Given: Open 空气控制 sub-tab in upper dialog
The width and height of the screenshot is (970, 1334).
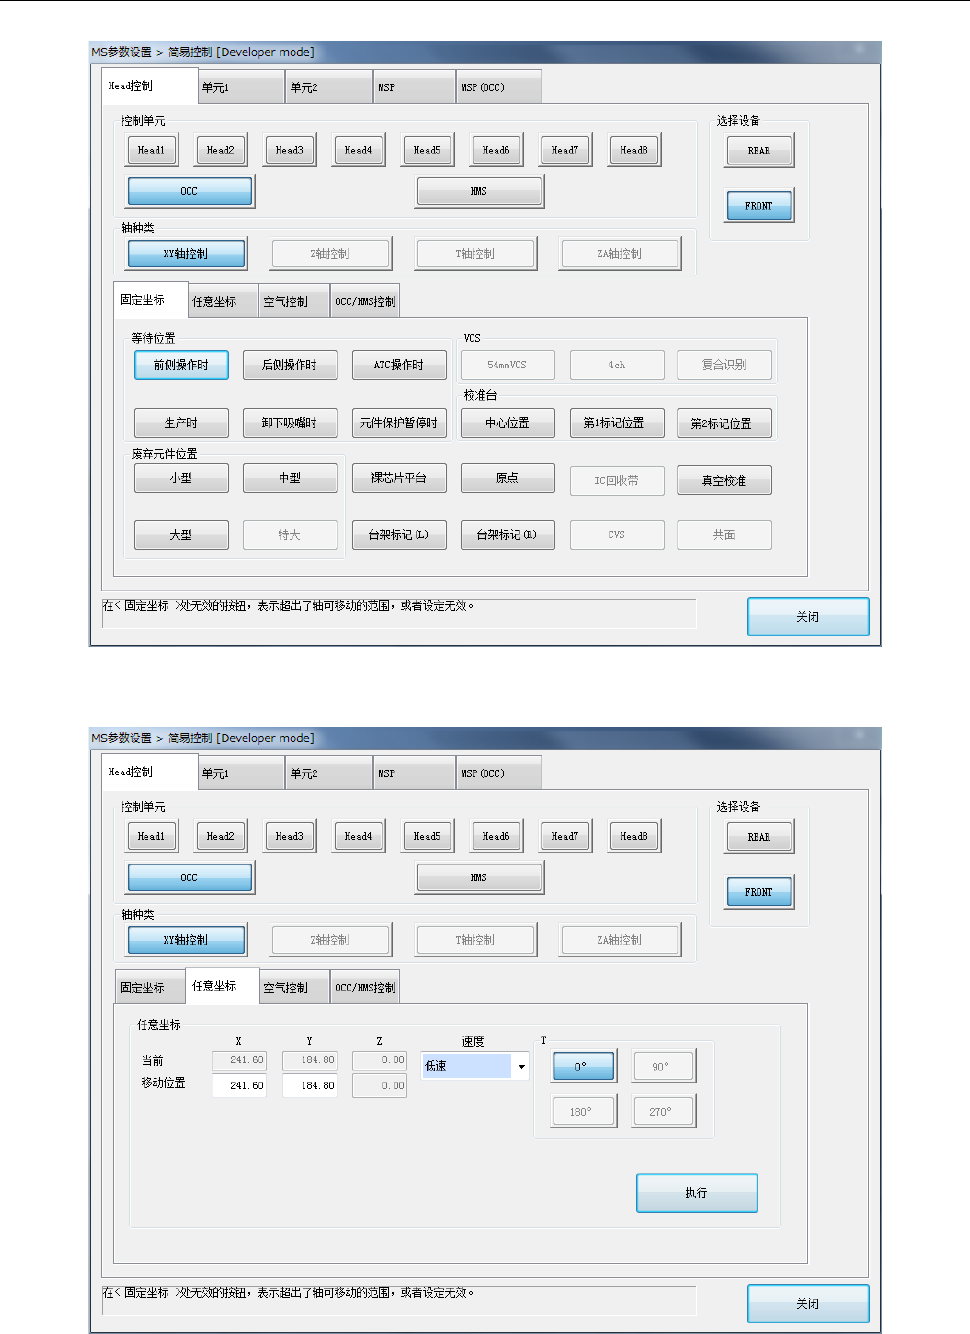Looking at the screenshot, I should [295, 301].
